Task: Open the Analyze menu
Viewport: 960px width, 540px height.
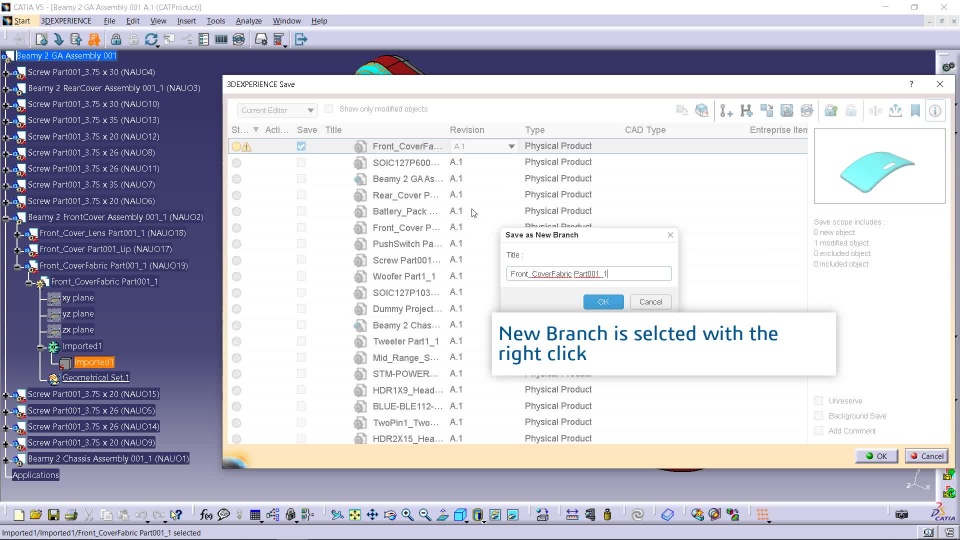Action: point(249,21)
